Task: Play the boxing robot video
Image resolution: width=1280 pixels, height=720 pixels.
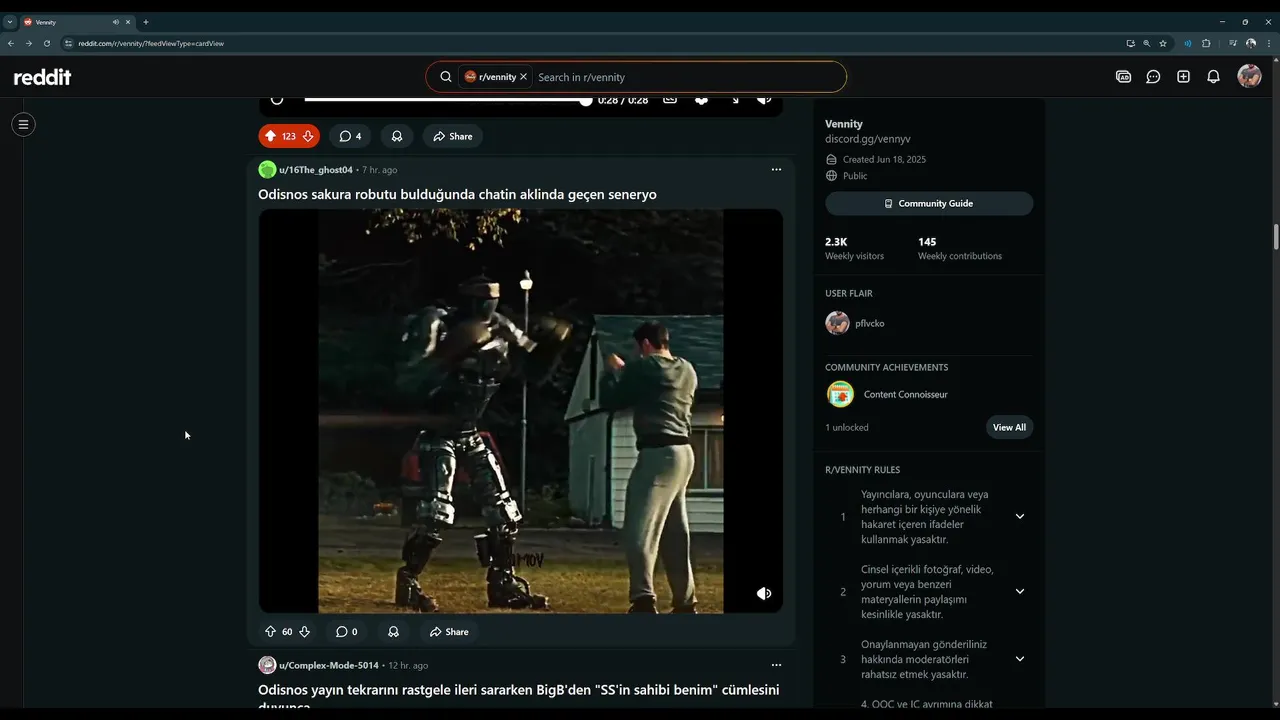Action: point(520,410)
